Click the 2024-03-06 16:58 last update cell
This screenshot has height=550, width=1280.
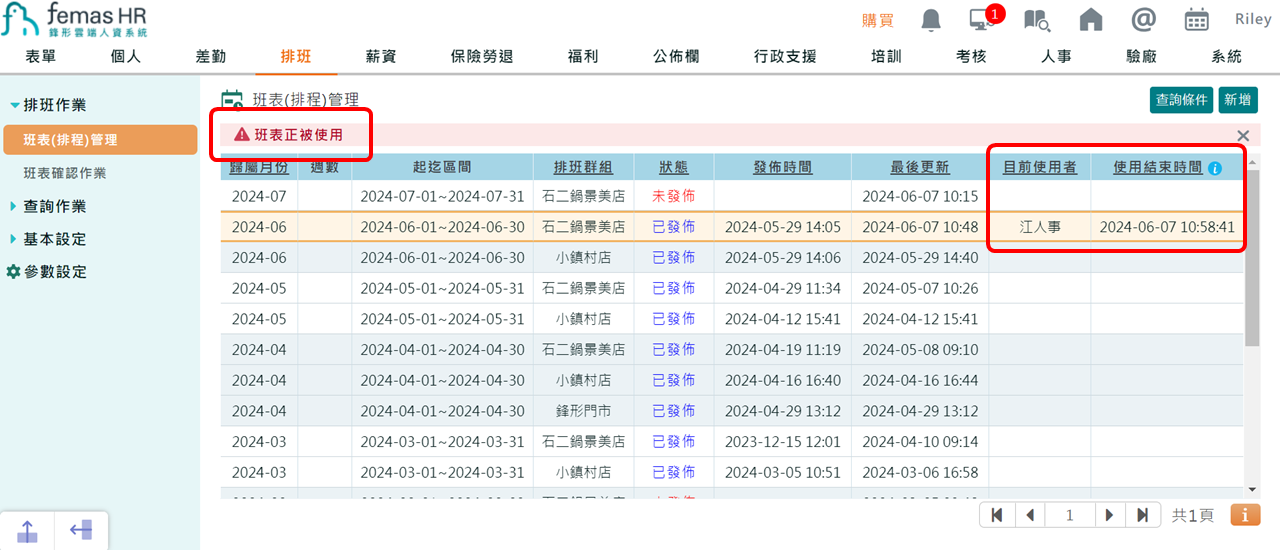(920, 472)
